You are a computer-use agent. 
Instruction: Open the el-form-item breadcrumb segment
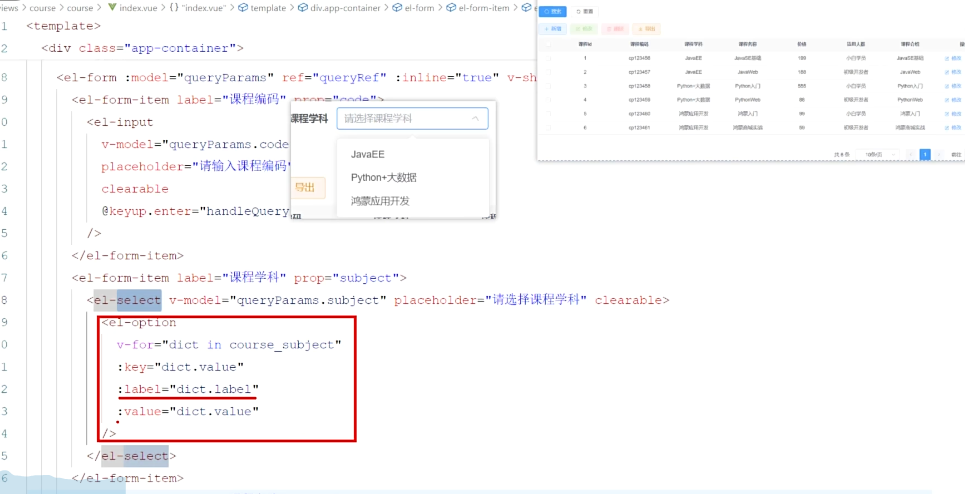click(485, 8)
